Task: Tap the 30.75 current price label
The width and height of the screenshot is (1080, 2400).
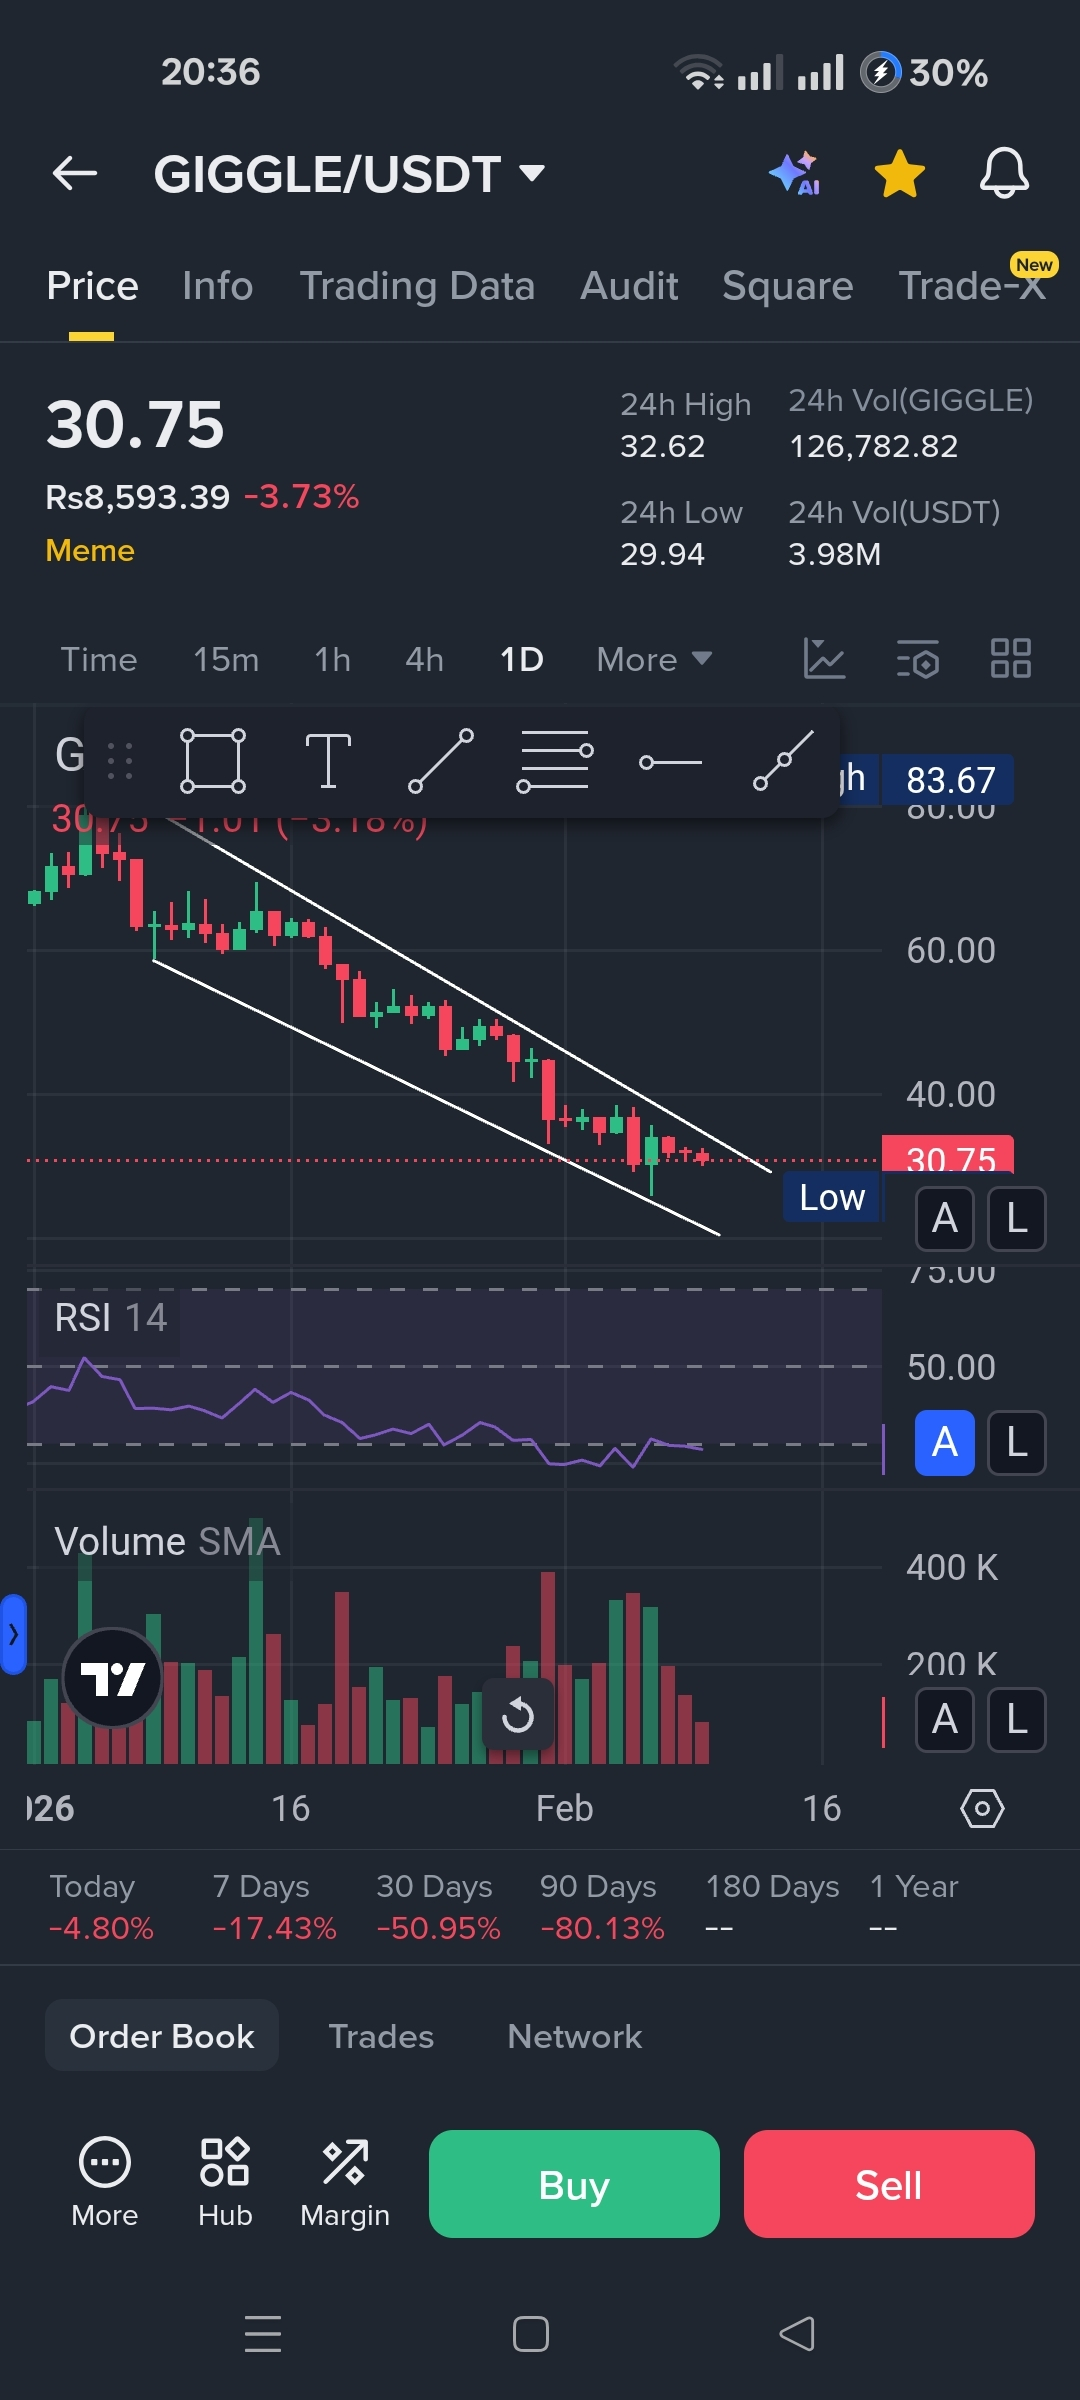Action: point(948,1156)
